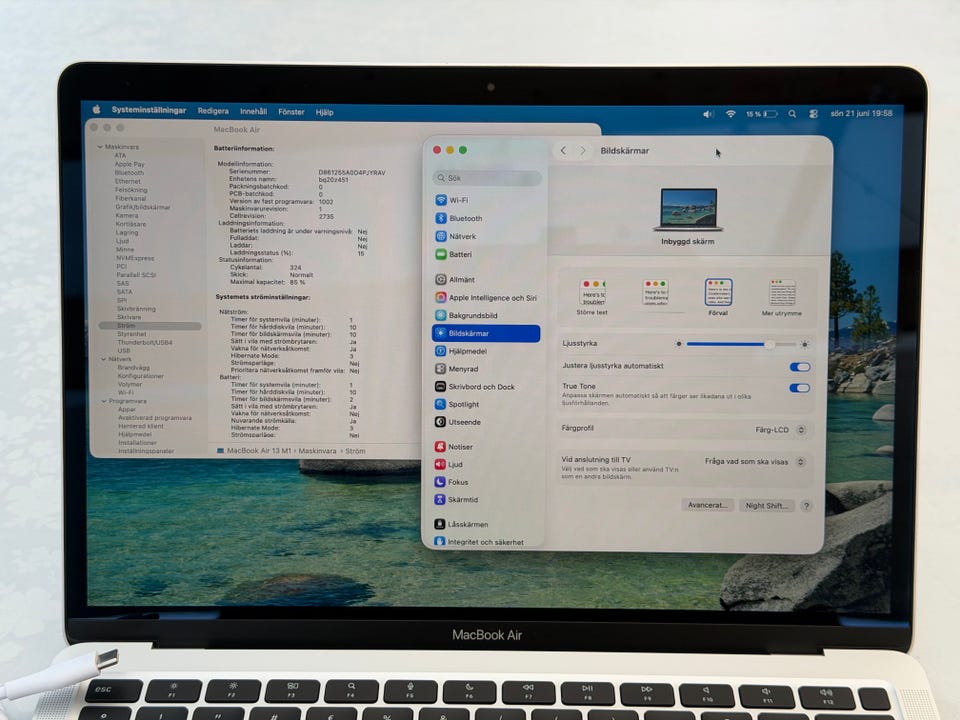Open the Spotlight icon in sidebar
Viewport: 960px width, 720px height.
click(x=440, y=404)
